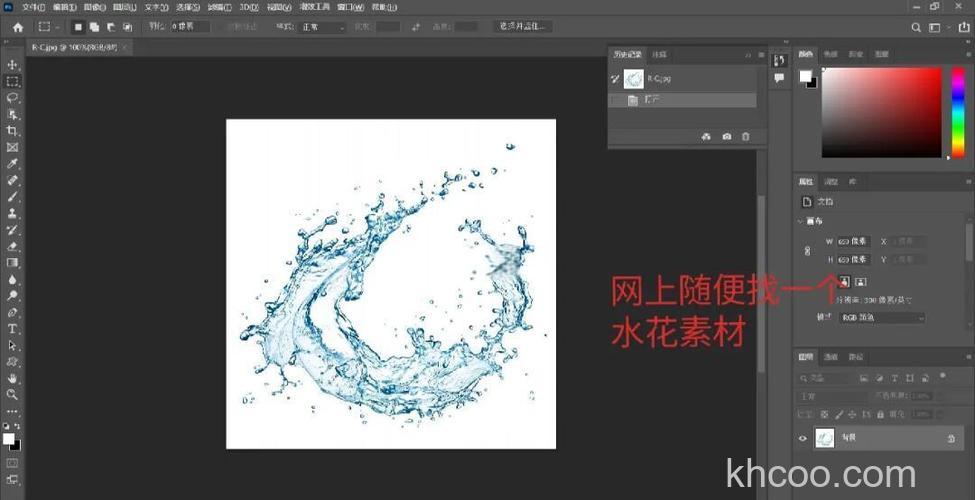Click the foreground color swatch in Color panel
The width and height of the screenshot is (975, 500).
(x=805, y=76)
